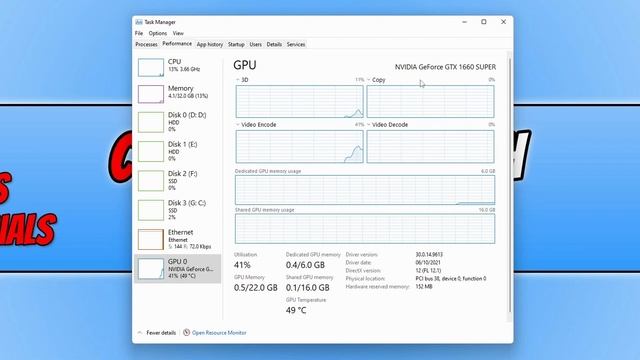The image size is (640, 360).
Task: Click the 0.4/6.0 GB dedicated memory value
Action: 305,265
